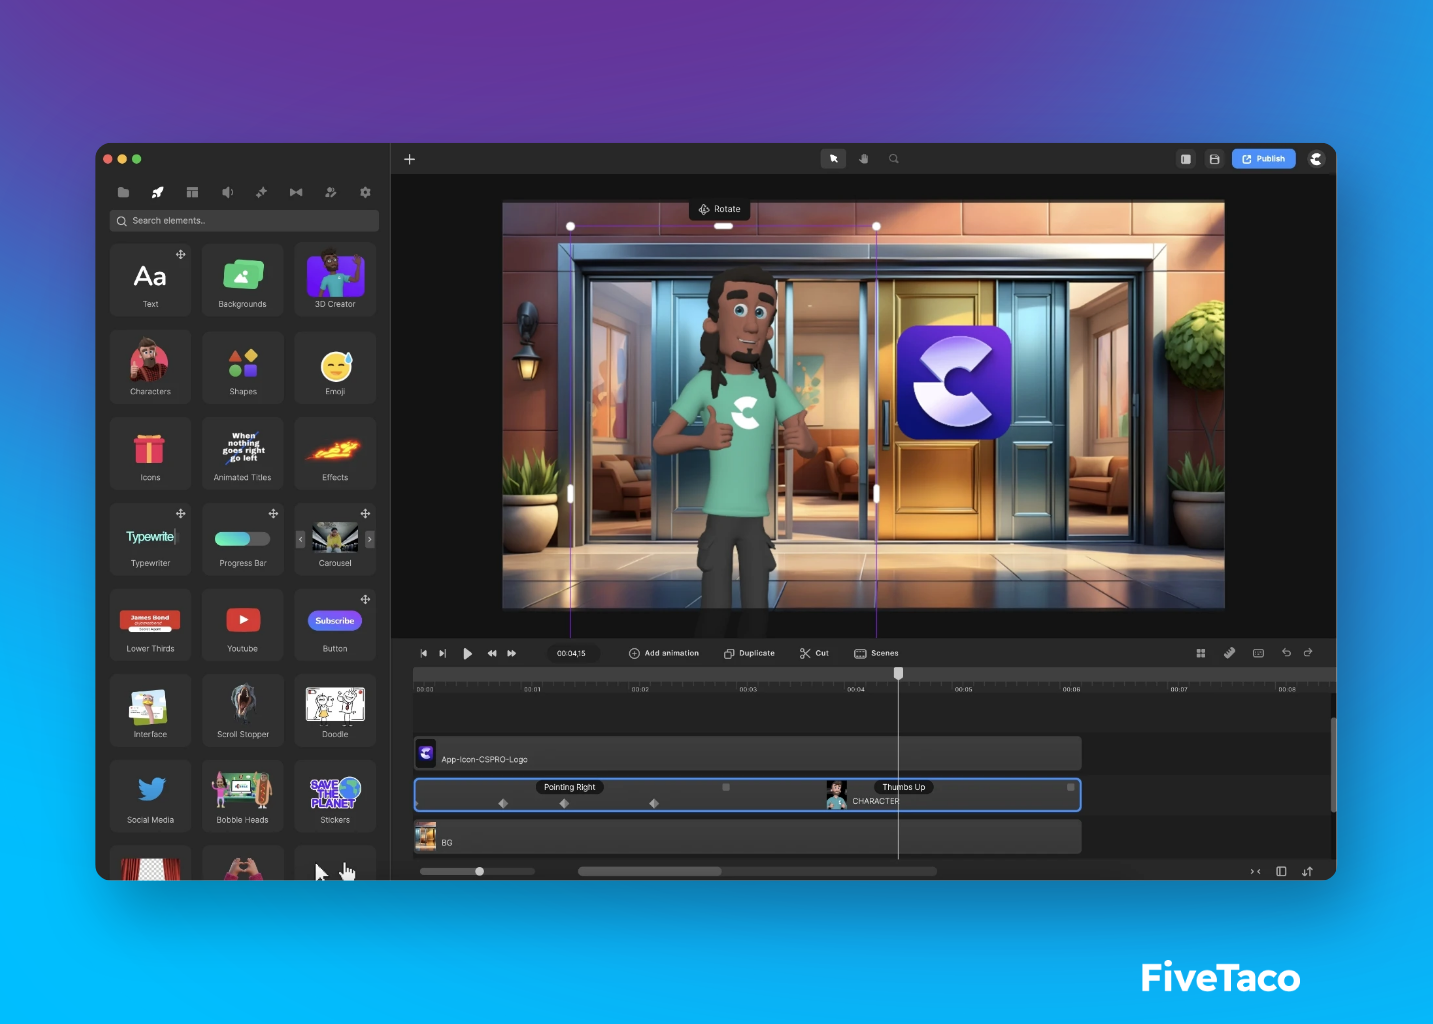
Task: Select the hand pan tool
Action: [x=864, y=159]
